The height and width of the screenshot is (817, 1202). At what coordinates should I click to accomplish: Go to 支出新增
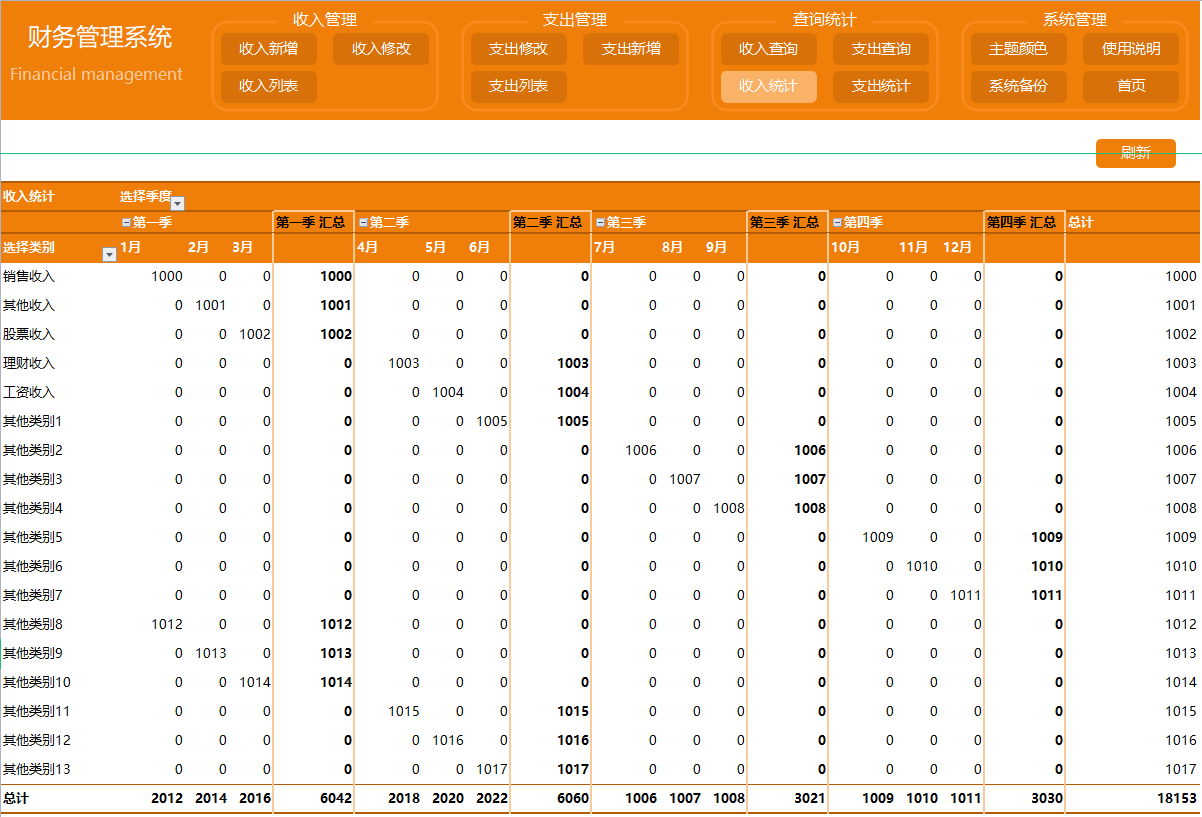click(x=631, y=49)
